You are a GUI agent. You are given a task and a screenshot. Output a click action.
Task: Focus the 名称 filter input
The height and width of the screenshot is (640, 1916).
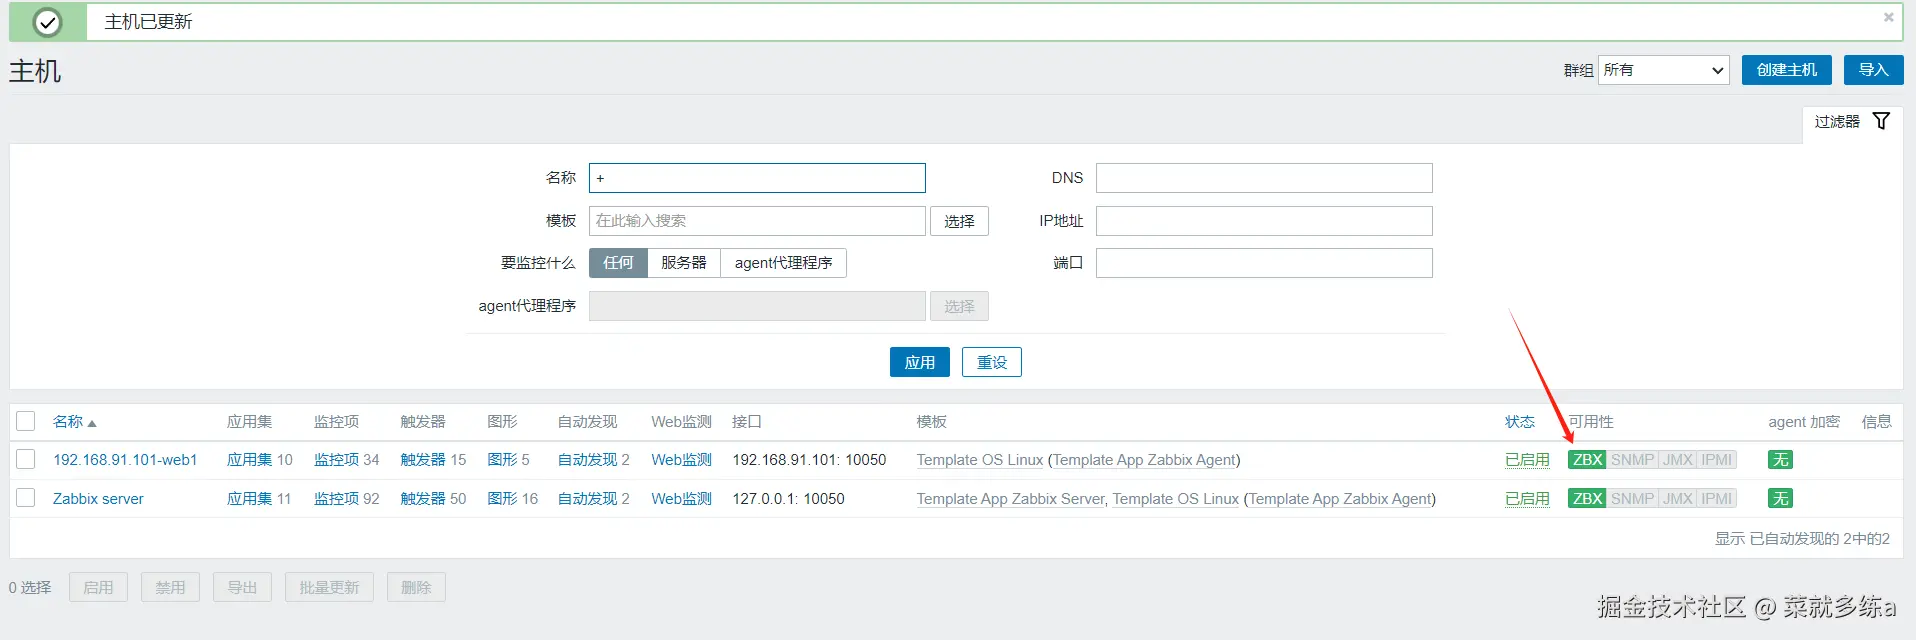point(757,178)
